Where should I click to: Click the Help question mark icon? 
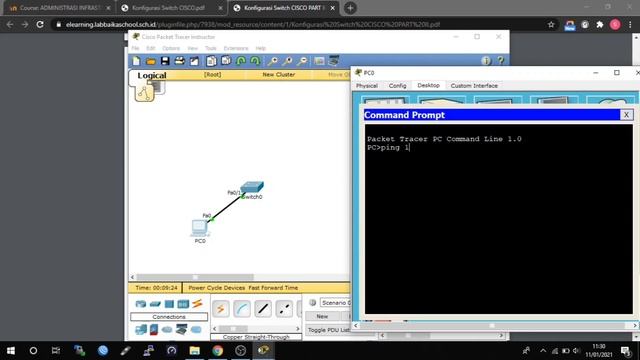[x=500, y=61]
